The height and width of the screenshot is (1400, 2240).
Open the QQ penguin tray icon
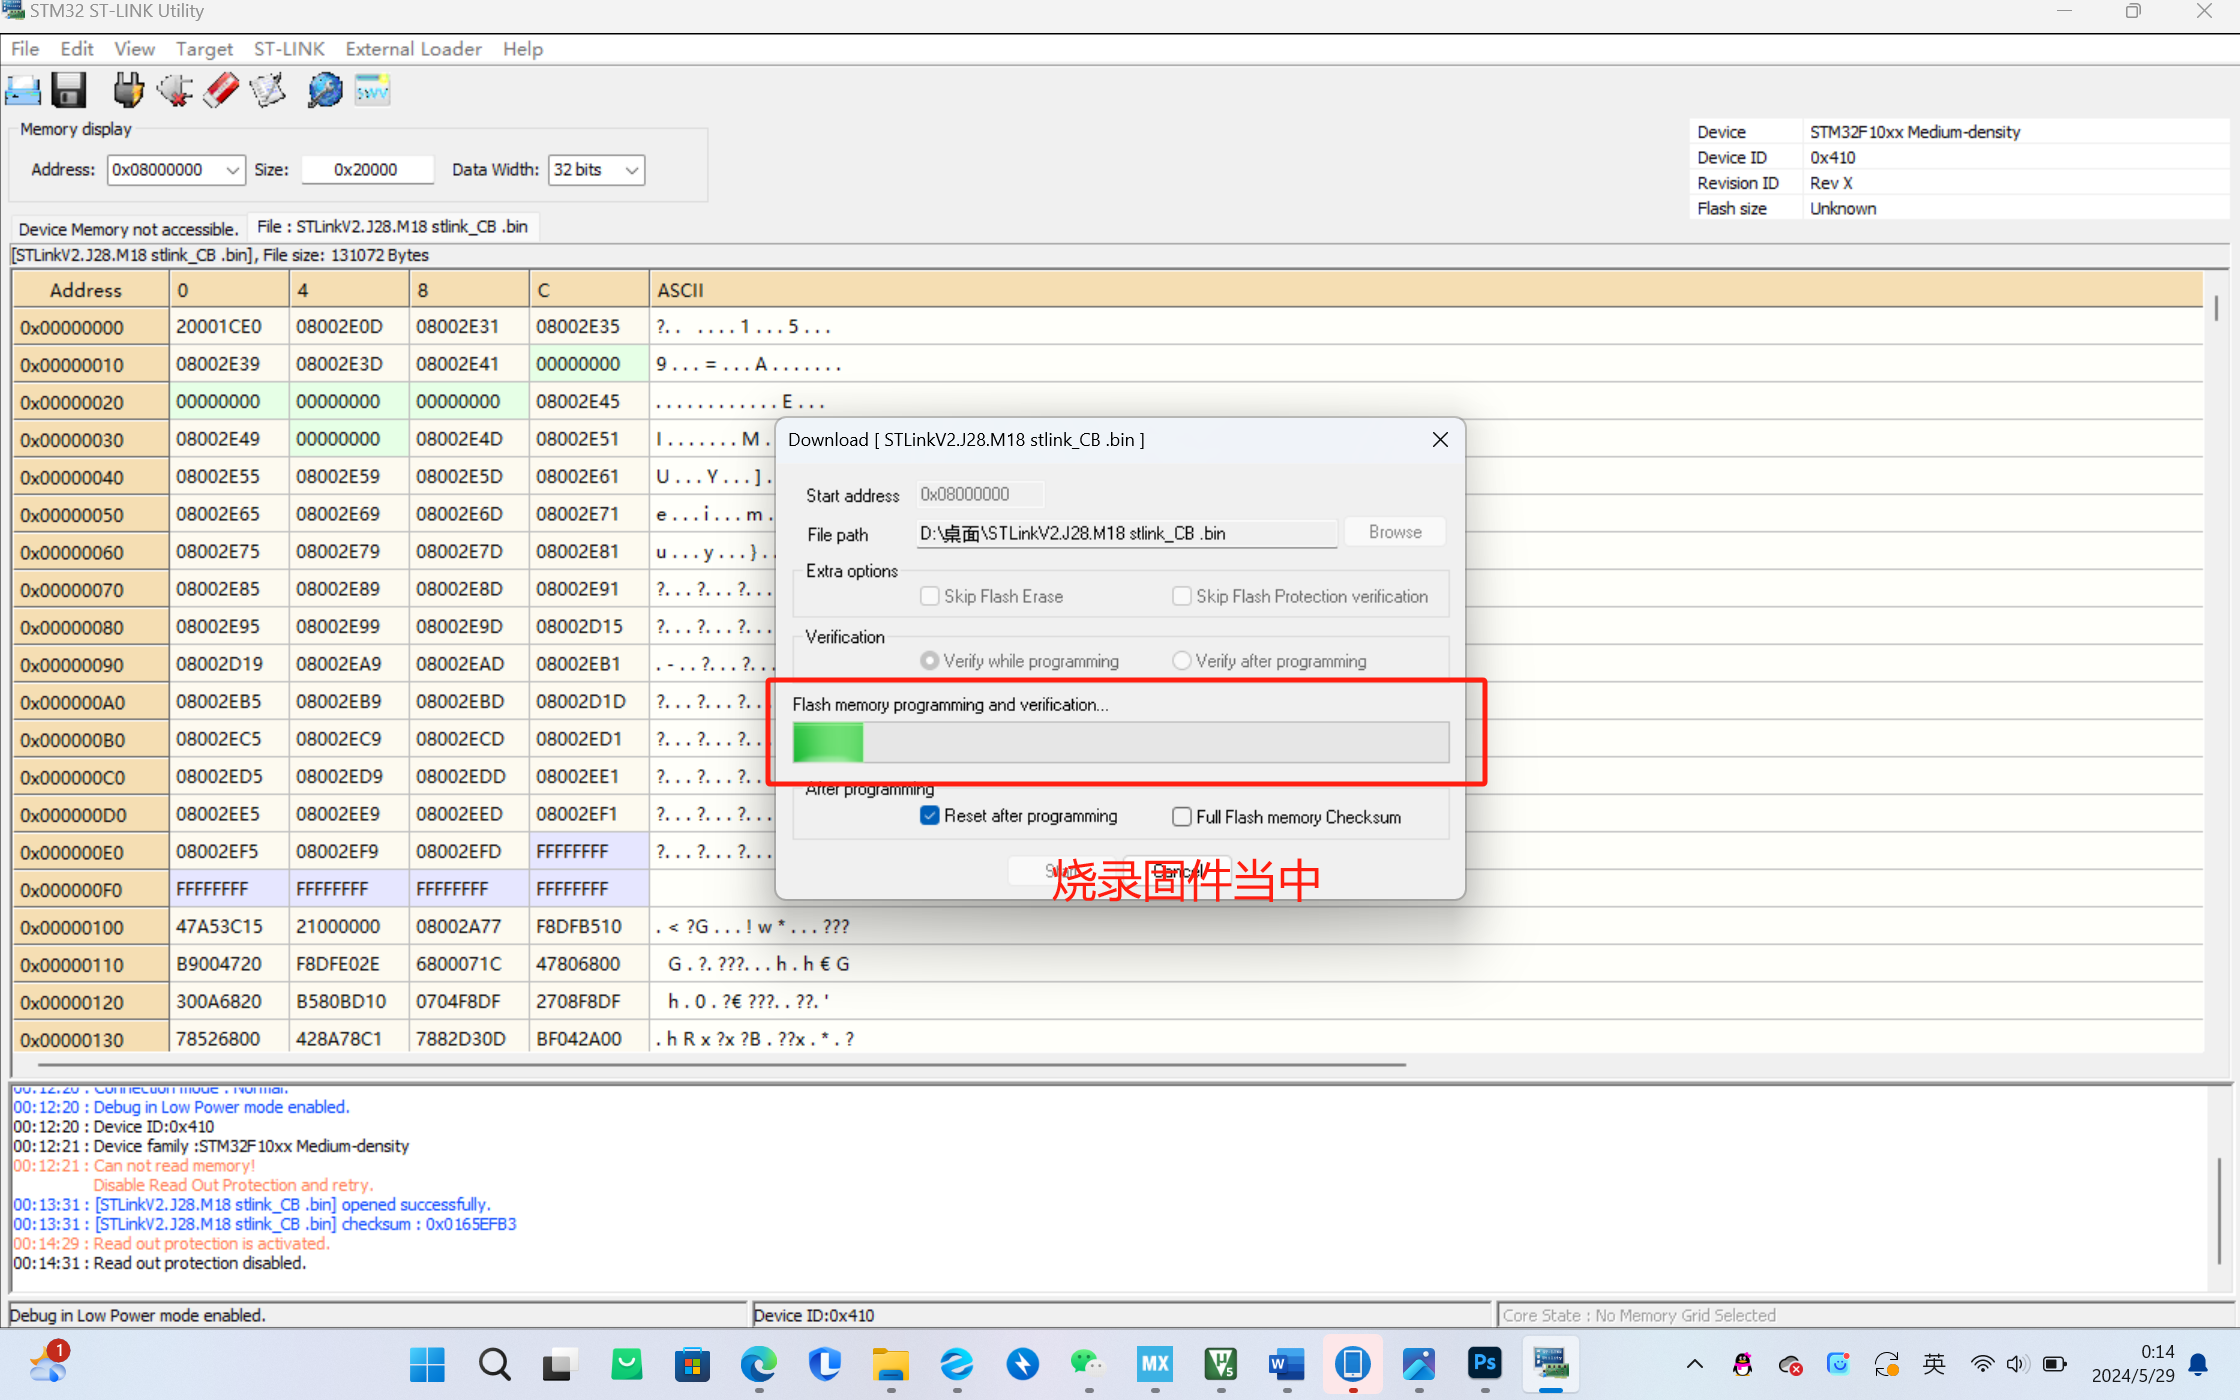[1742, 1364]
